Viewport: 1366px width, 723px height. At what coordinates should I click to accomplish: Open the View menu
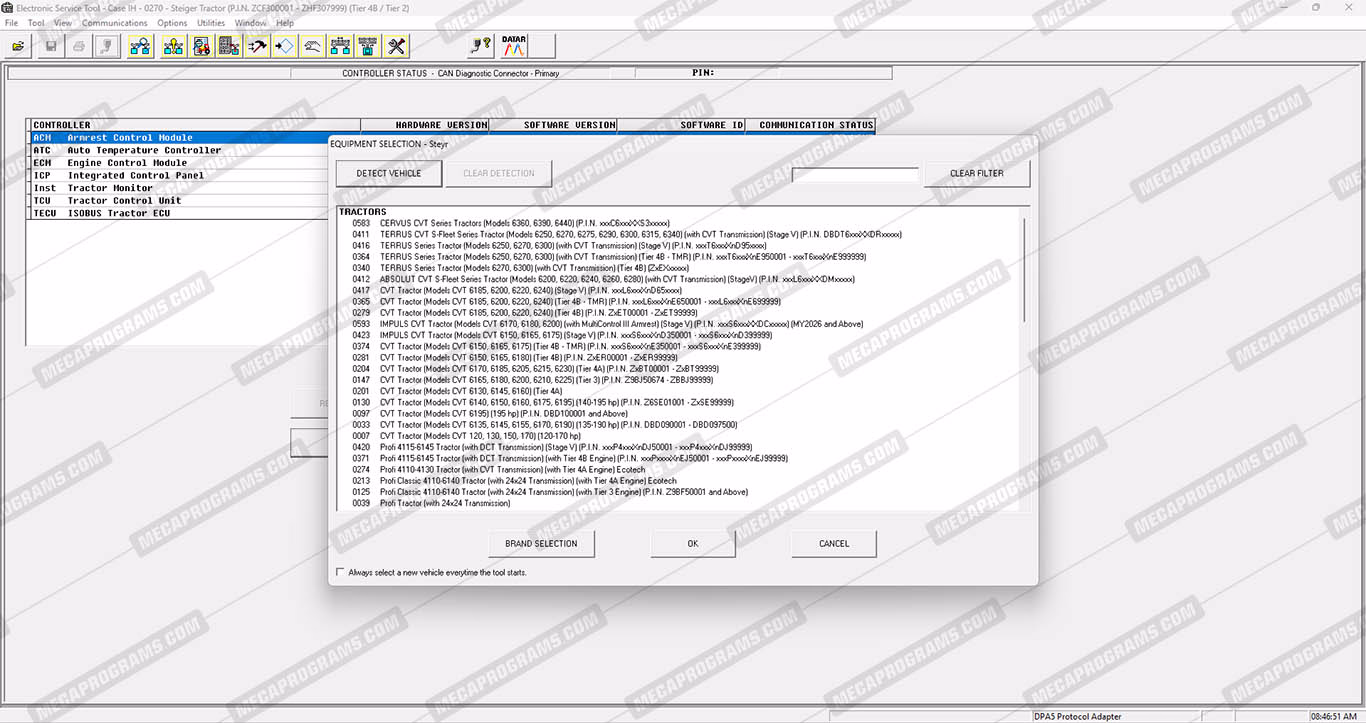[62, 23]
